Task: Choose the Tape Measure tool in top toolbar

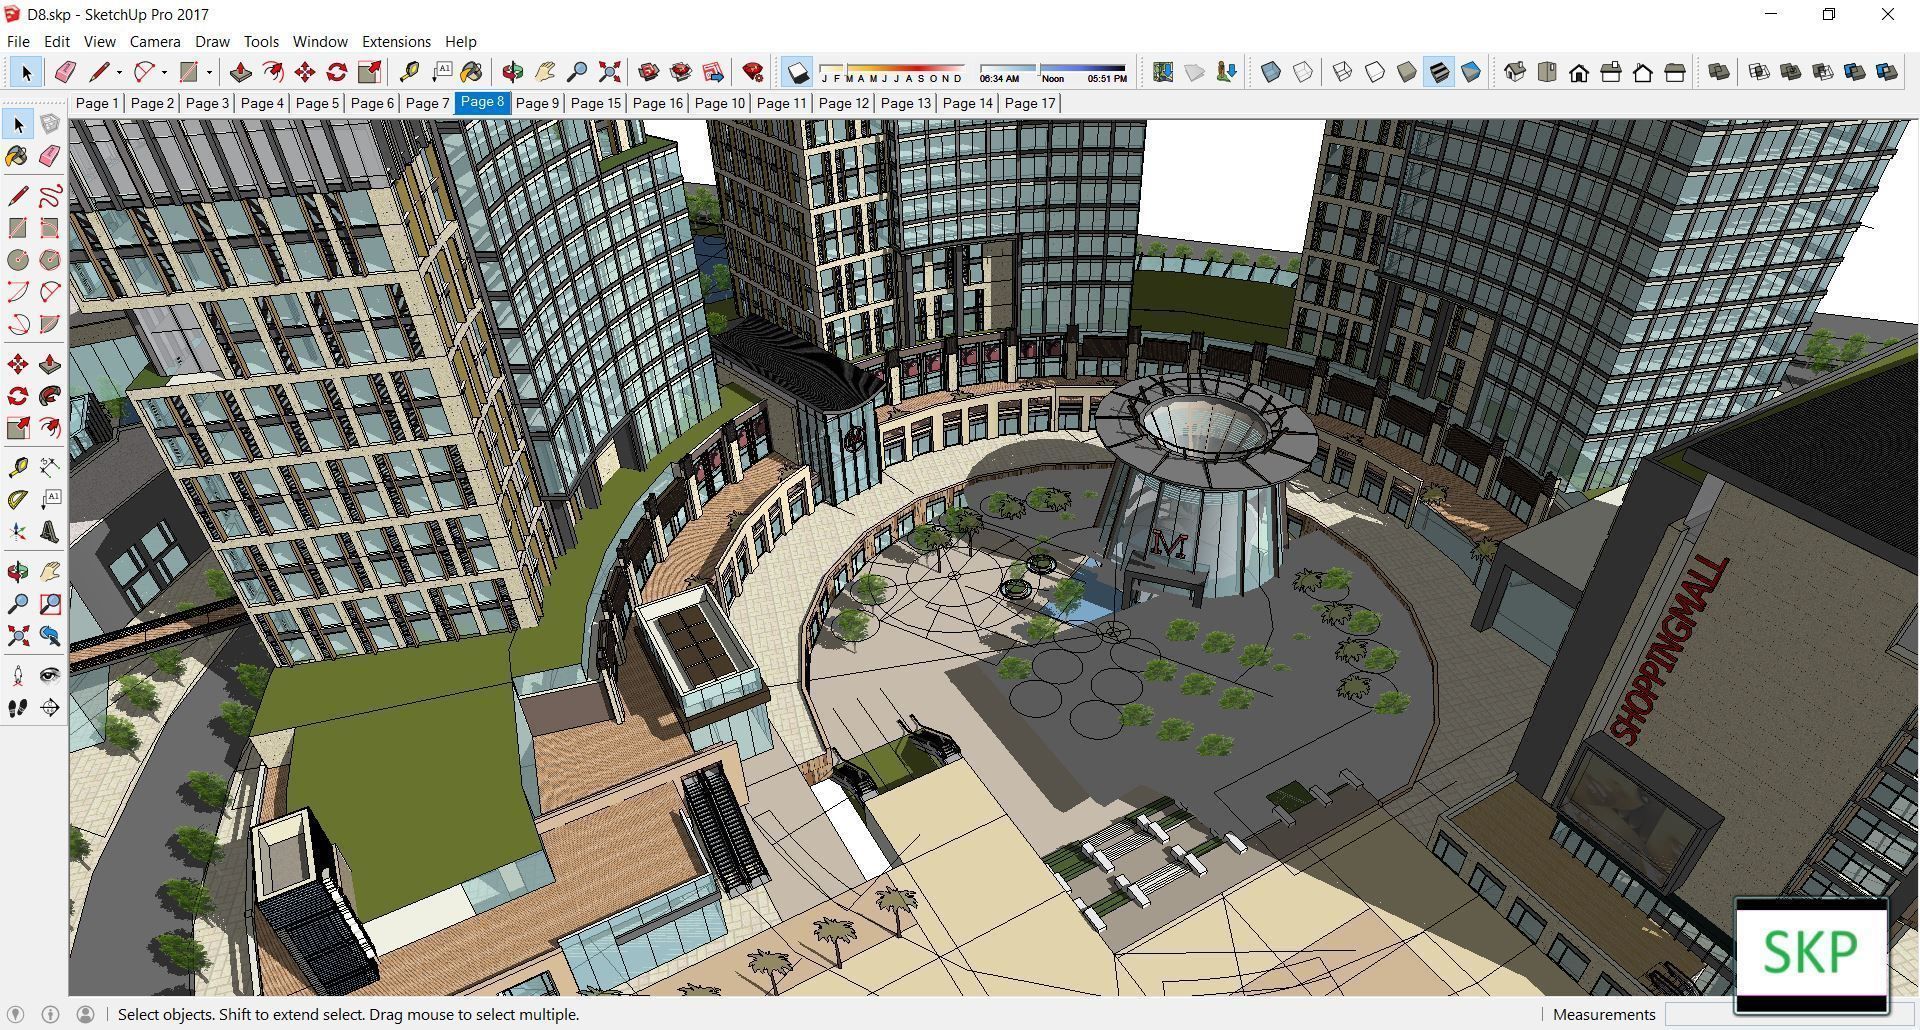Action: point(409,72)
